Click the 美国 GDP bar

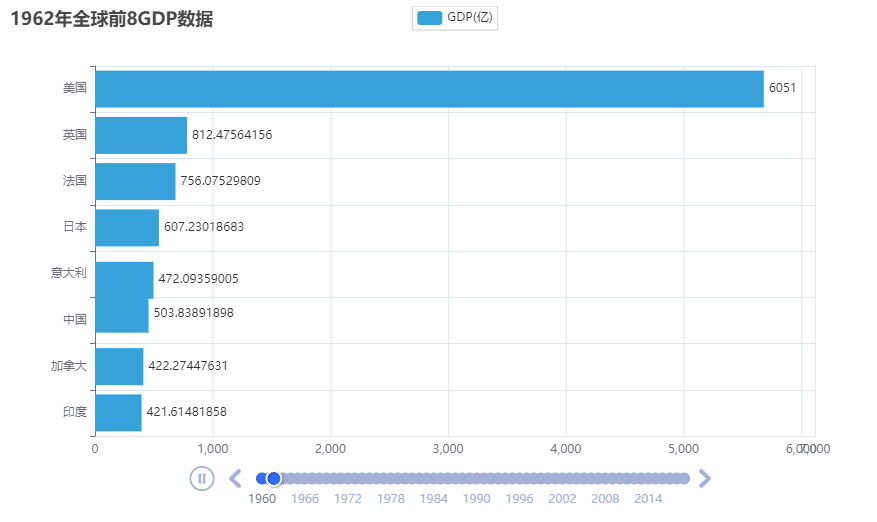(429, 89)
